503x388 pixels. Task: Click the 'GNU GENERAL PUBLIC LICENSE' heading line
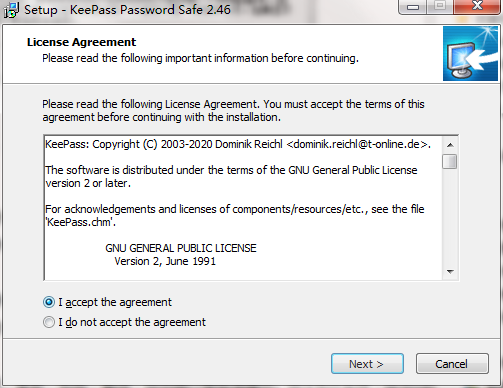tap(181, 248)
